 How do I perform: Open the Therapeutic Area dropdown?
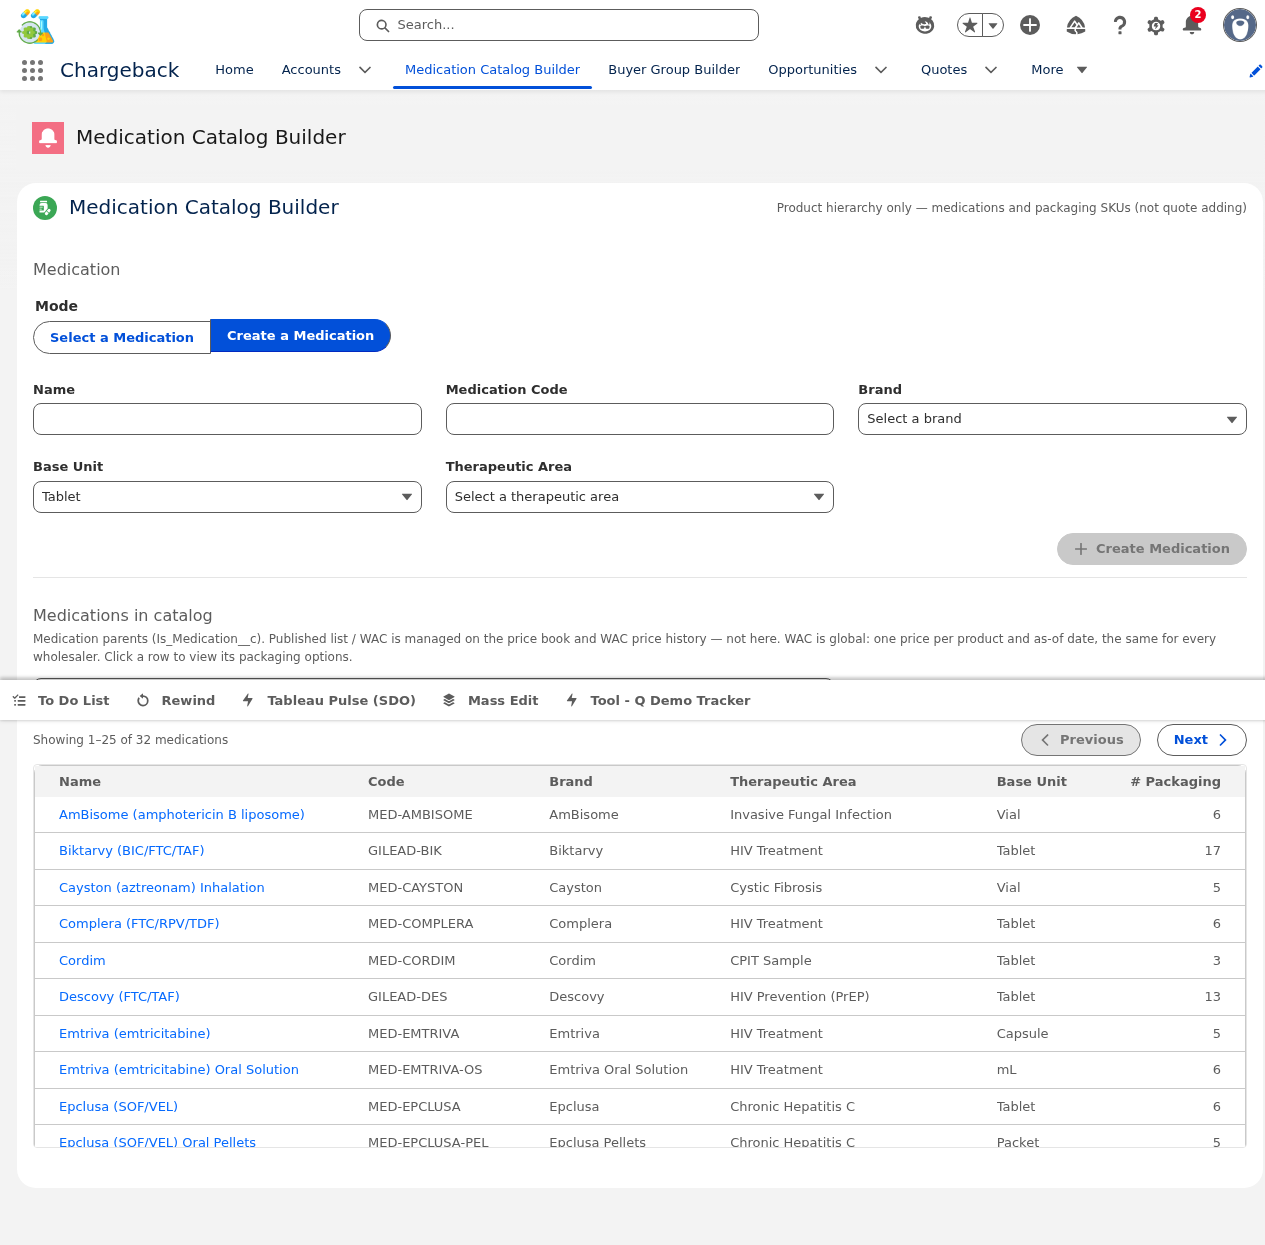pyautogui.click(x=640, y=497)
